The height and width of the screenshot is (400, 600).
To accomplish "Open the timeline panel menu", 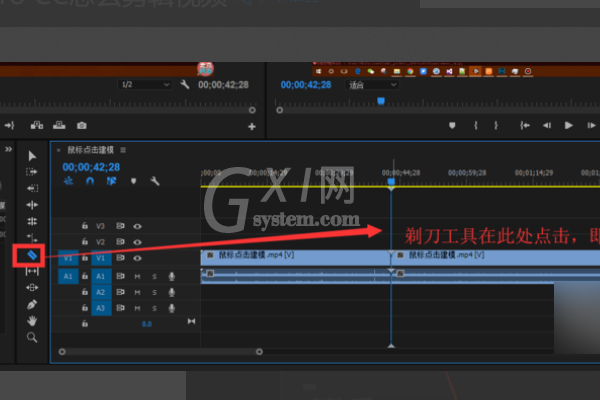I will pyautogui.click(x=123, y=150).
